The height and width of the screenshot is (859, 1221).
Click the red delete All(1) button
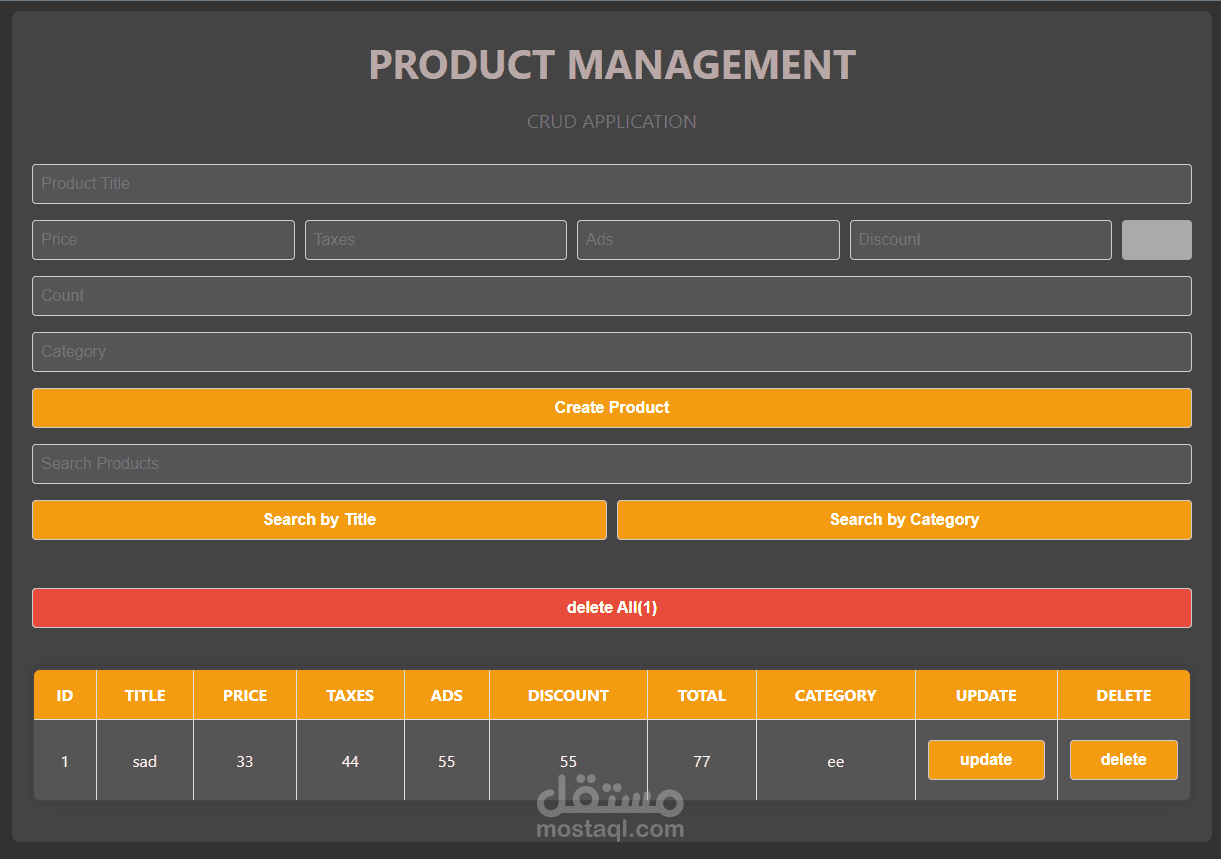pyautogui.click(x=611, y=608)
